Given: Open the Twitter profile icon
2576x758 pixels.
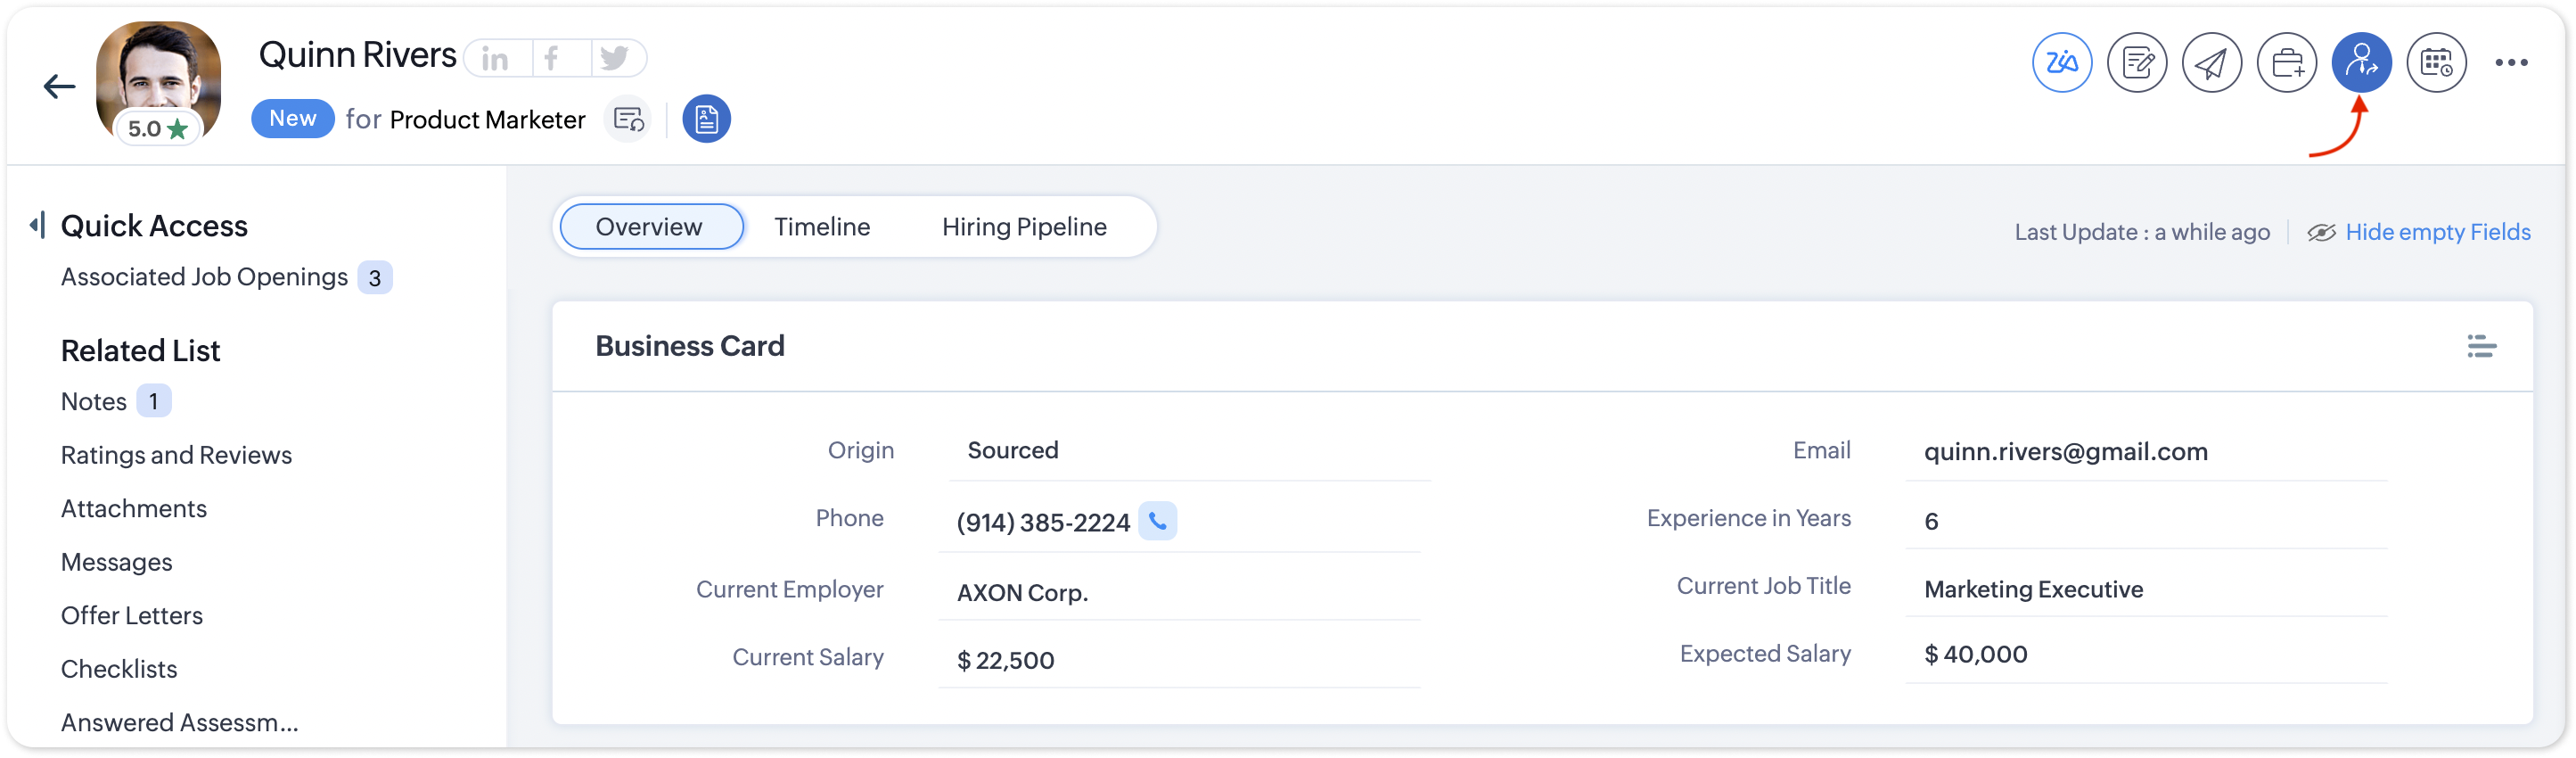Looking at the screenshot, I should [x=614, y=59].
